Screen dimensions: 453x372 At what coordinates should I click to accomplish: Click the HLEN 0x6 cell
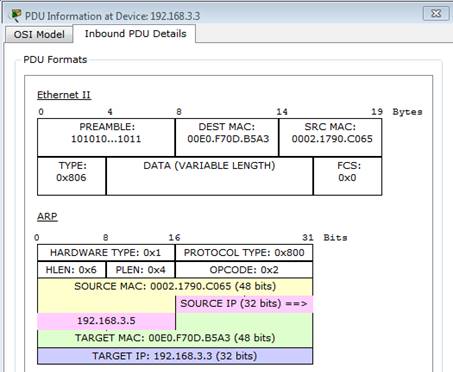point(72,270)
